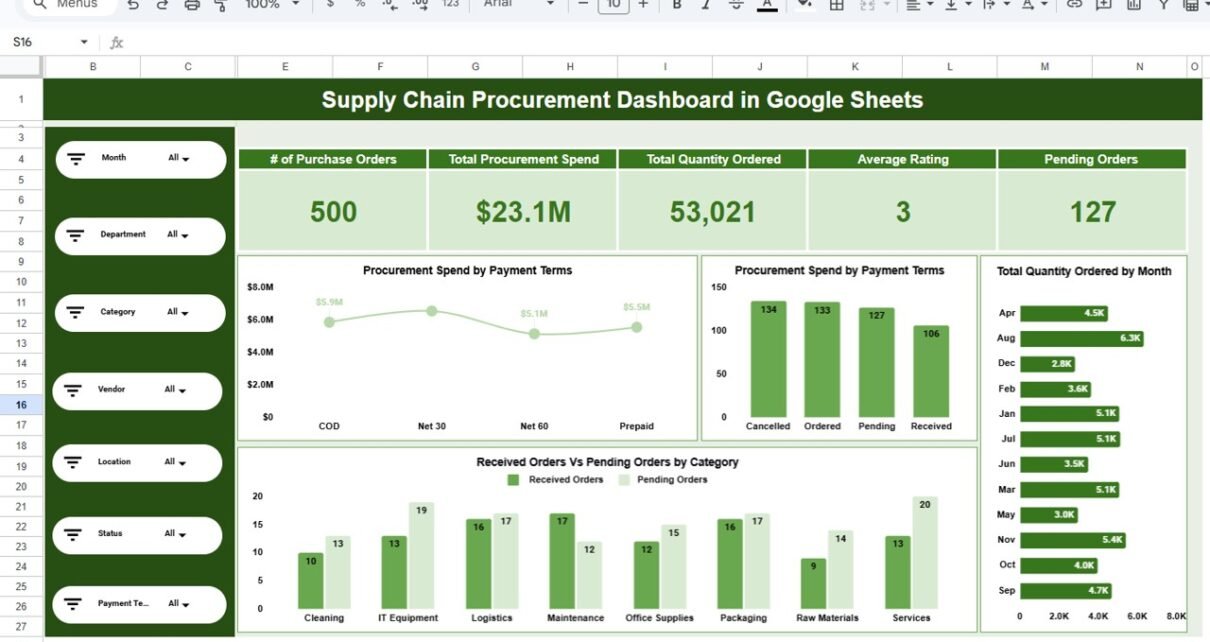Click the Undo arrow icon
Viewport: 1210px width, 642px height.
[x=134, y=5]
